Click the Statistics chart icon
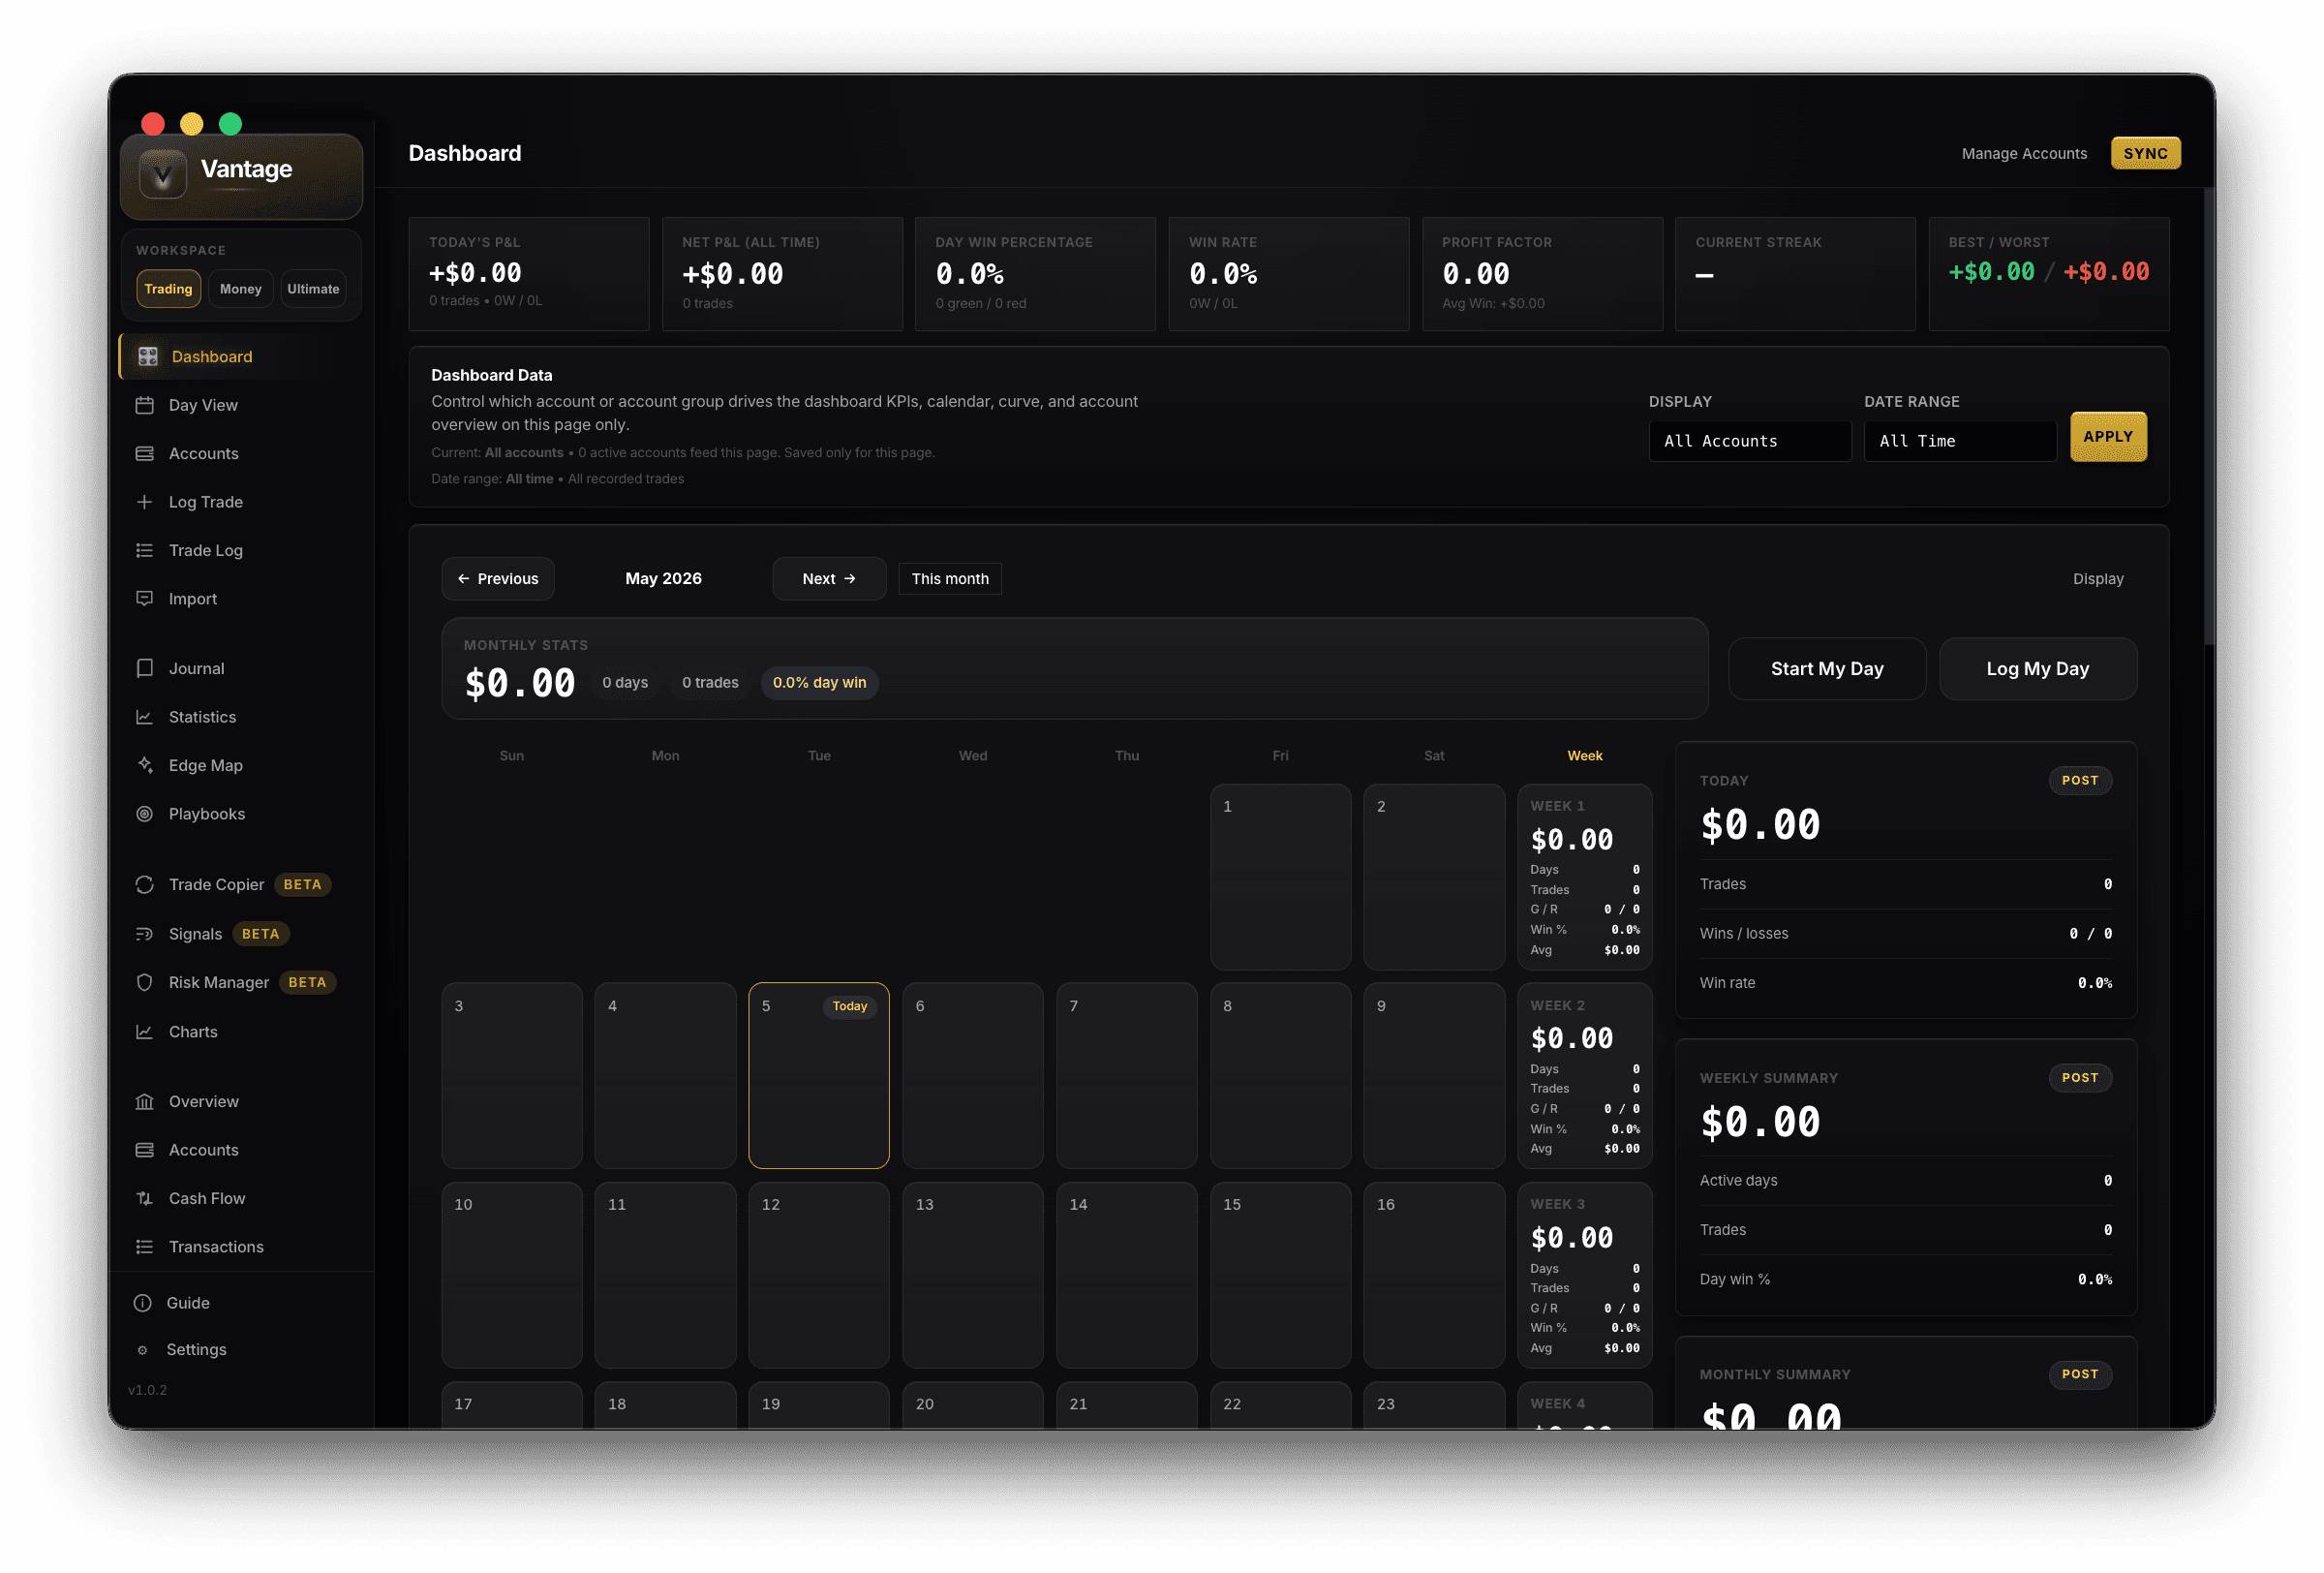The image size is (2324, 1573). 145,717
